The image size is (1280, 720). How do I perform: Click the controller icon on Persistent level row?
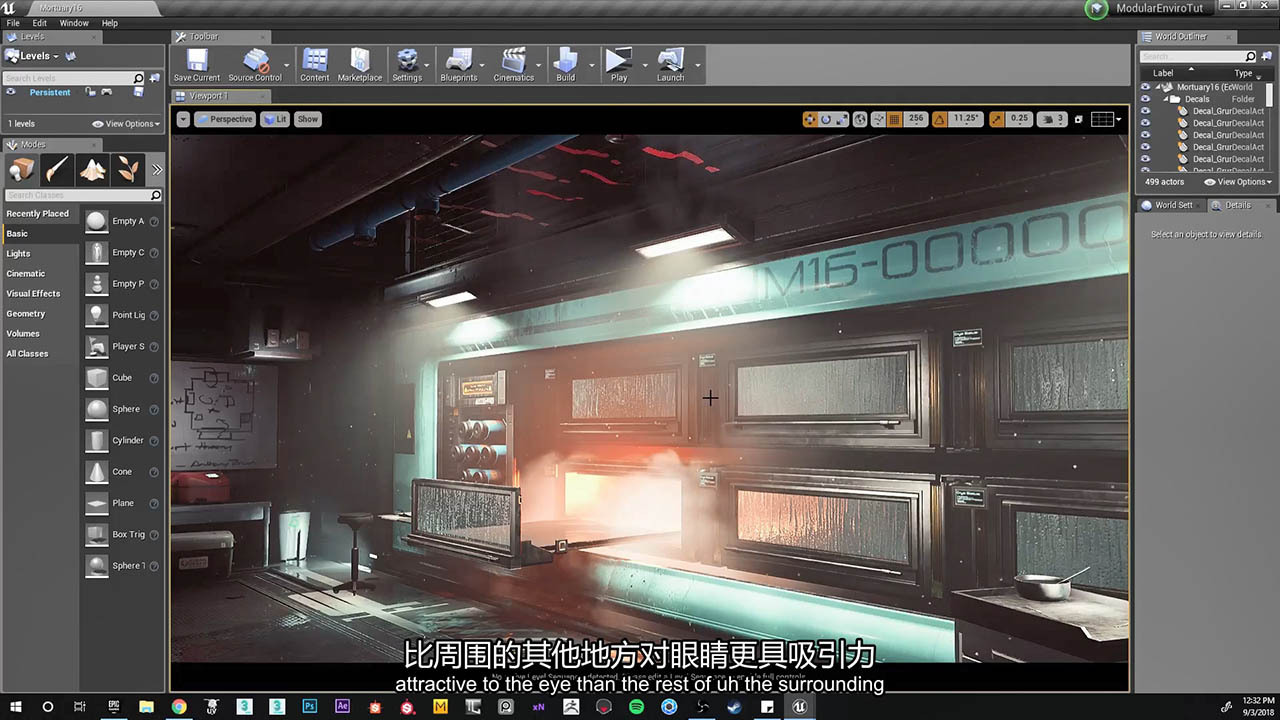(106, 92)
